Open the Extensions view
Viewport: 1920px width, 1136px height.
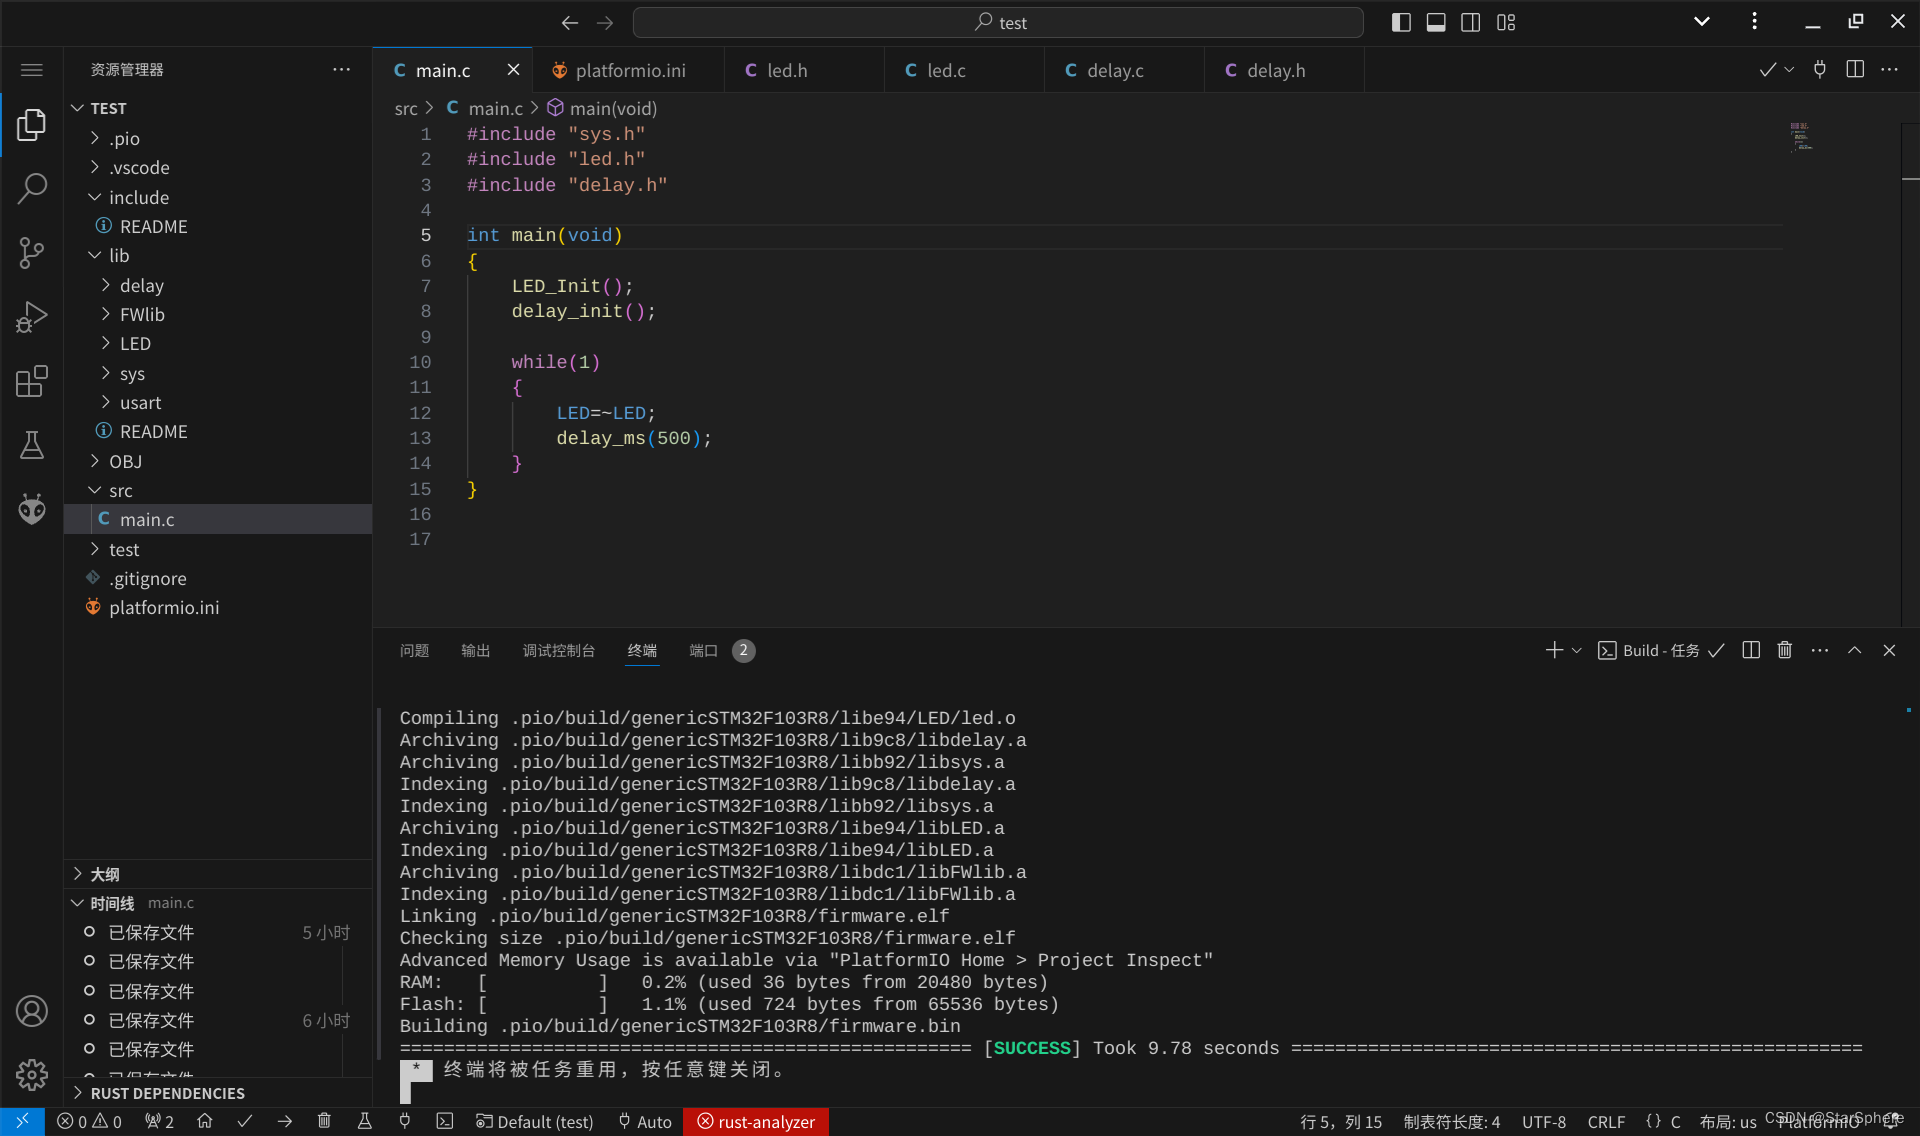tap(32, 381)
